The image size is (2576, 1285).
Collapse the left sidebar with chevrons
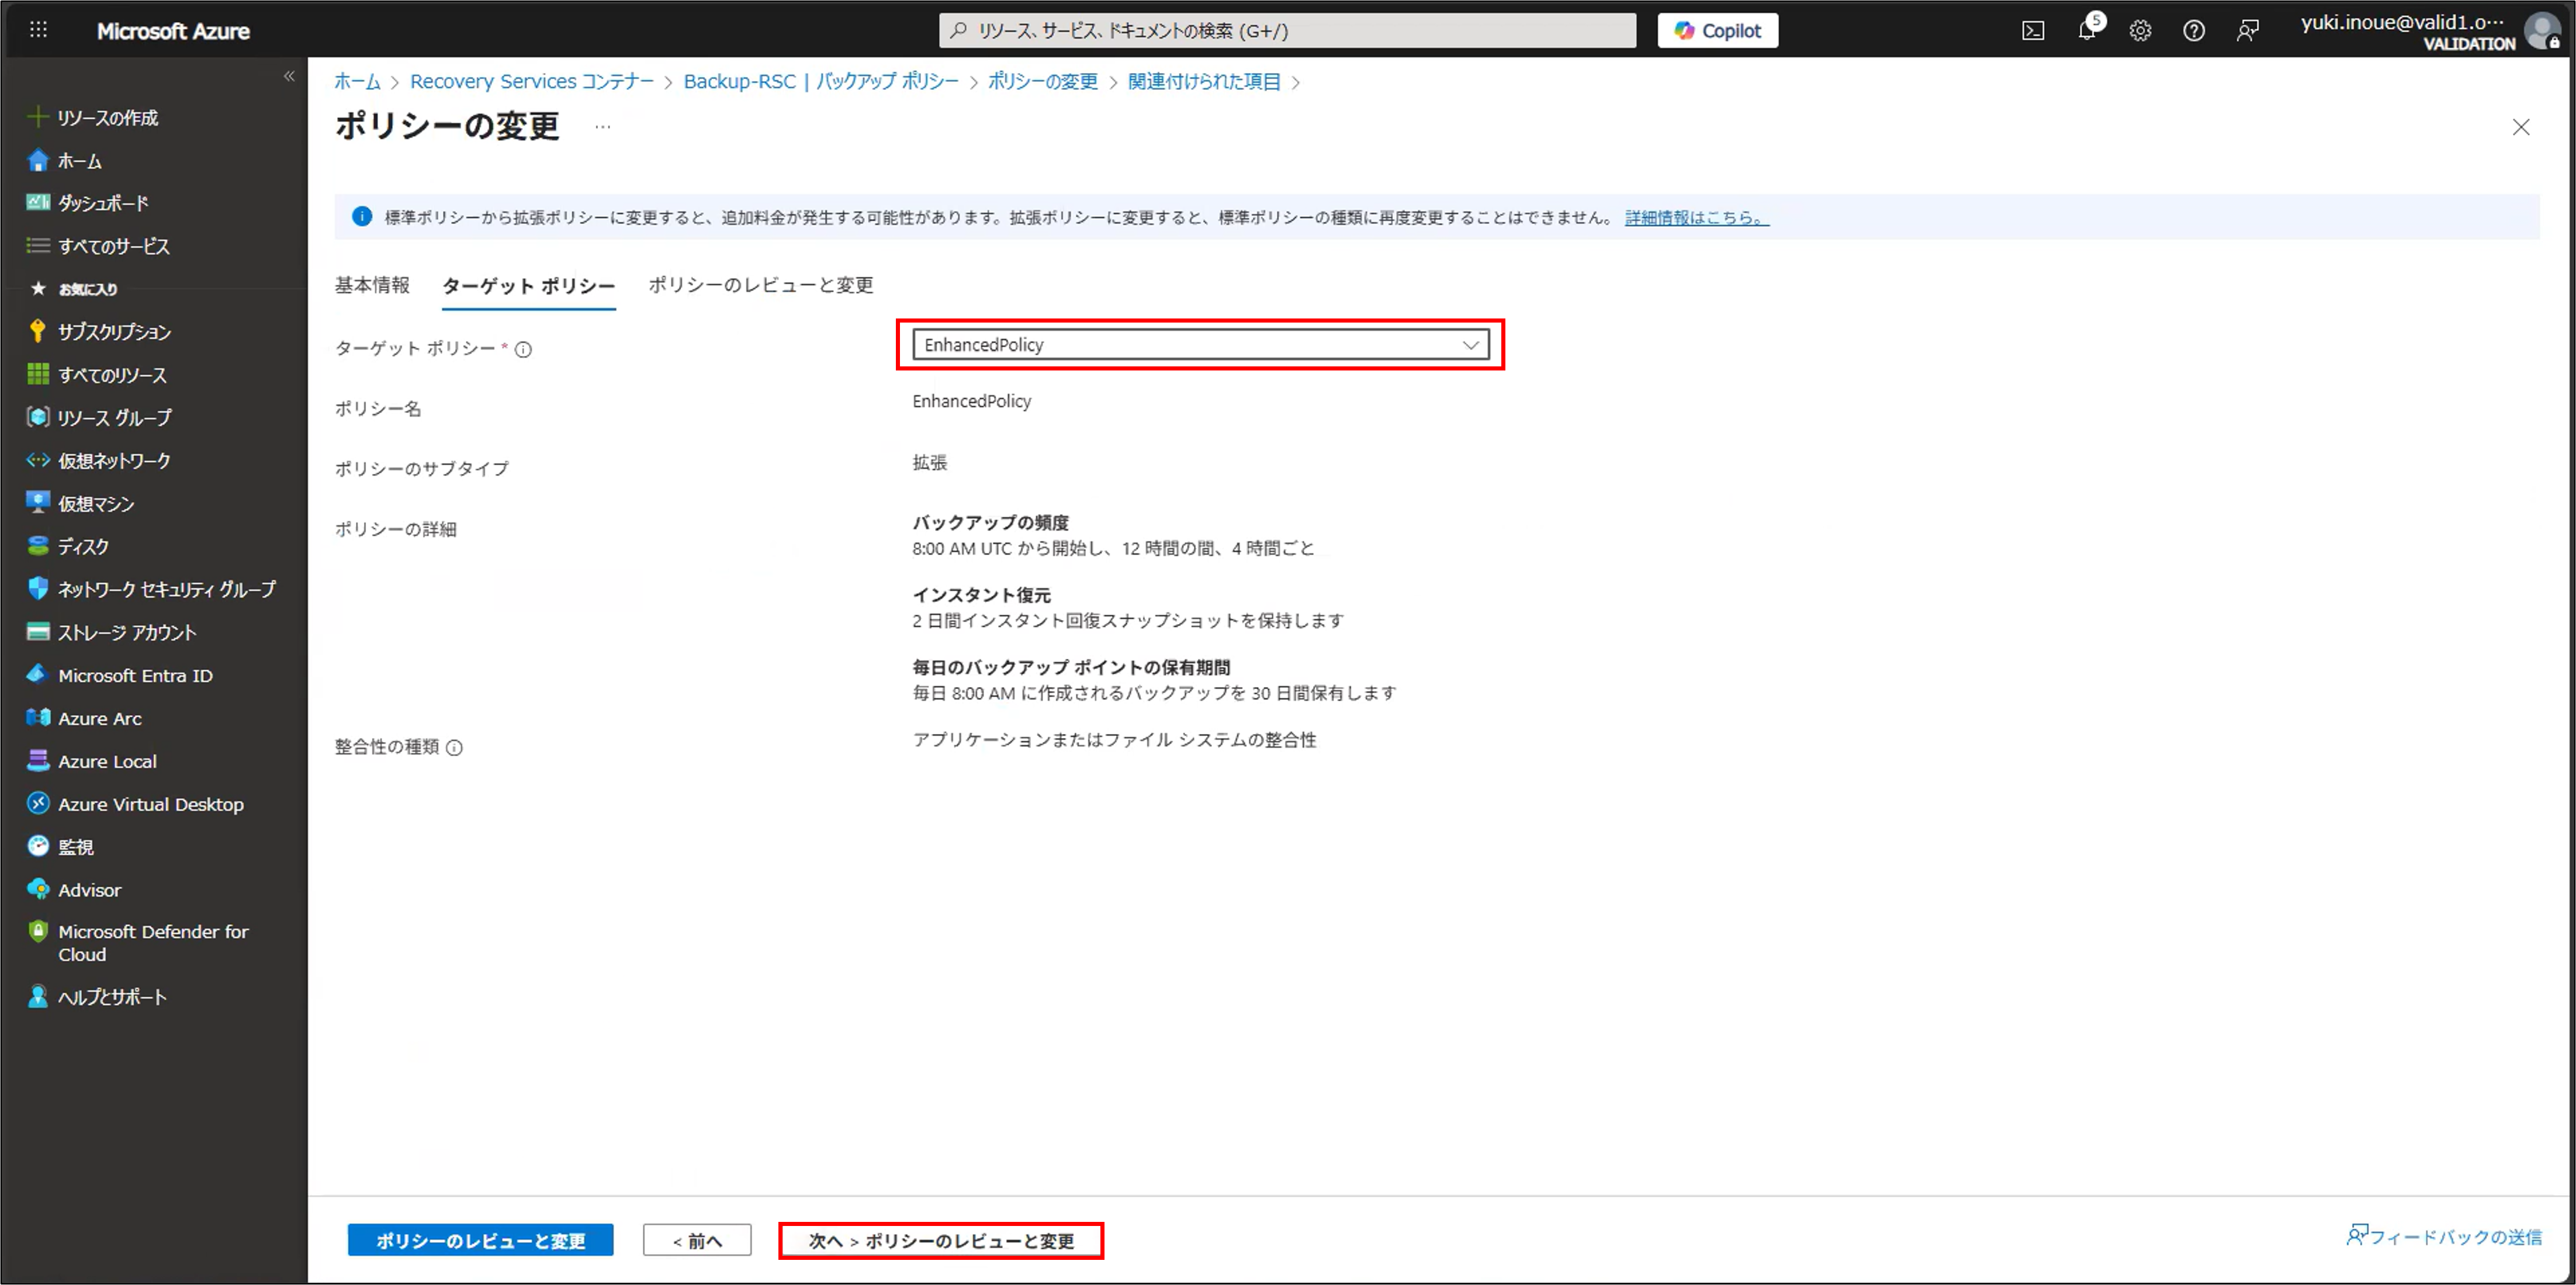[x=289, y=76]
